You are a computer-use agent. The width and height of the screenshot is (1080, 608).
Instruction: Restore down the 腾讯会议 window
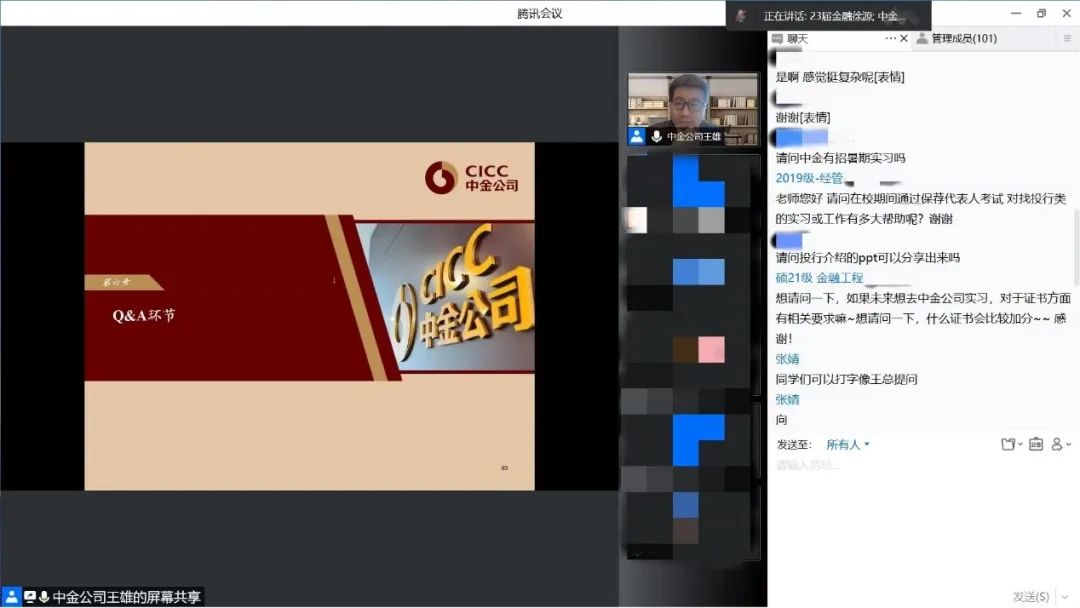coord(1041,13)
